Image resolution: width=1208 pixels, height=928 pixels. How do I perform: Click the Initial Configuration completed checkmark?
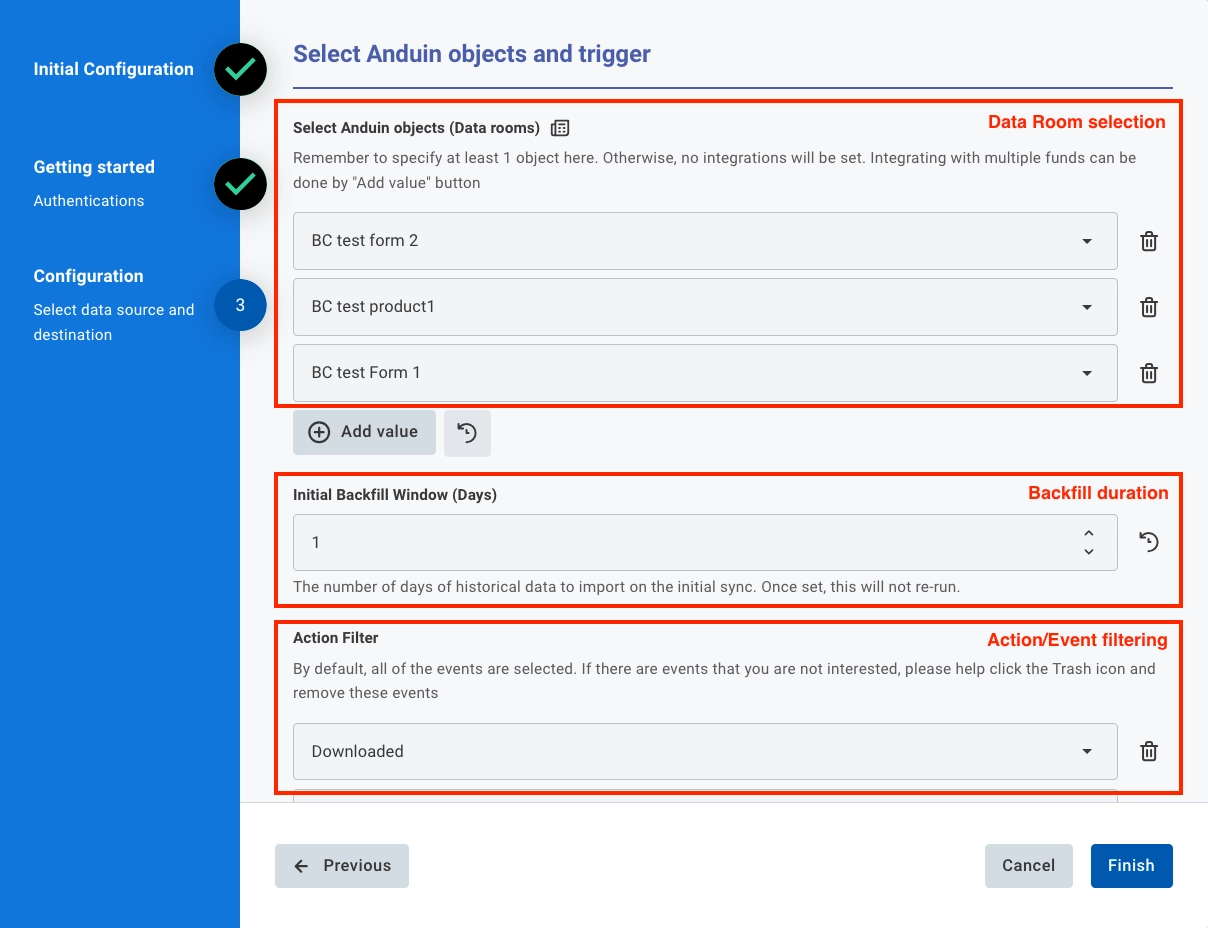[x=240, y=70]
